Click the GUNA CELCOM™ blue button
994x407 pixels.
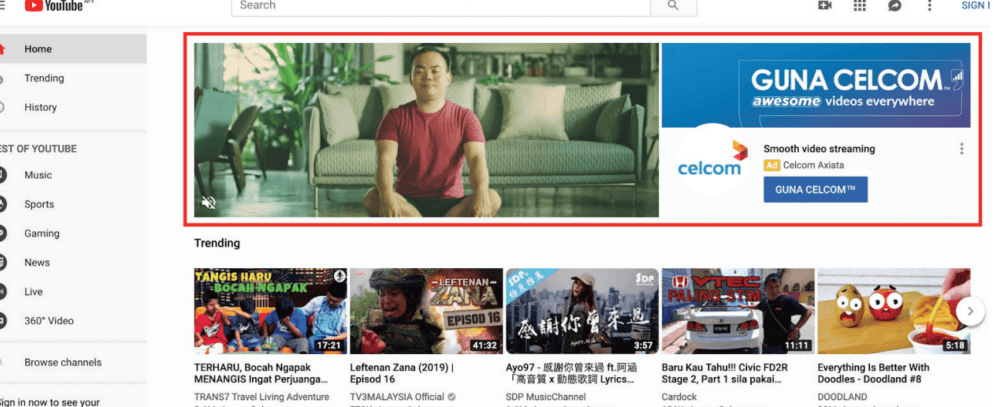(x=815, y=190)
